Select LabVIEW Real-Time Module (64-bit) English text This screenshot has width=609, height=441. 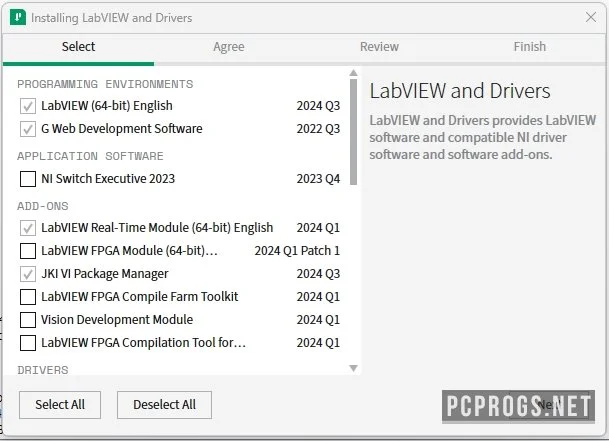pos(157,228)
